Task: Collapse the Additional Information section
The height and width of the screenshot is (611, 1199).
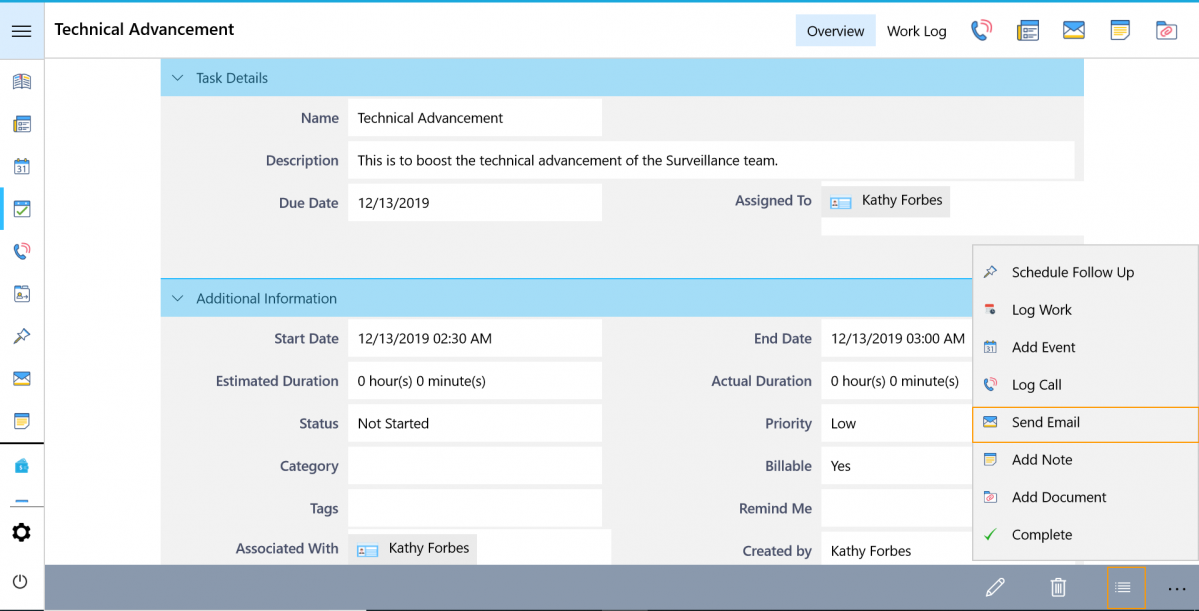Action: [178, 298]
